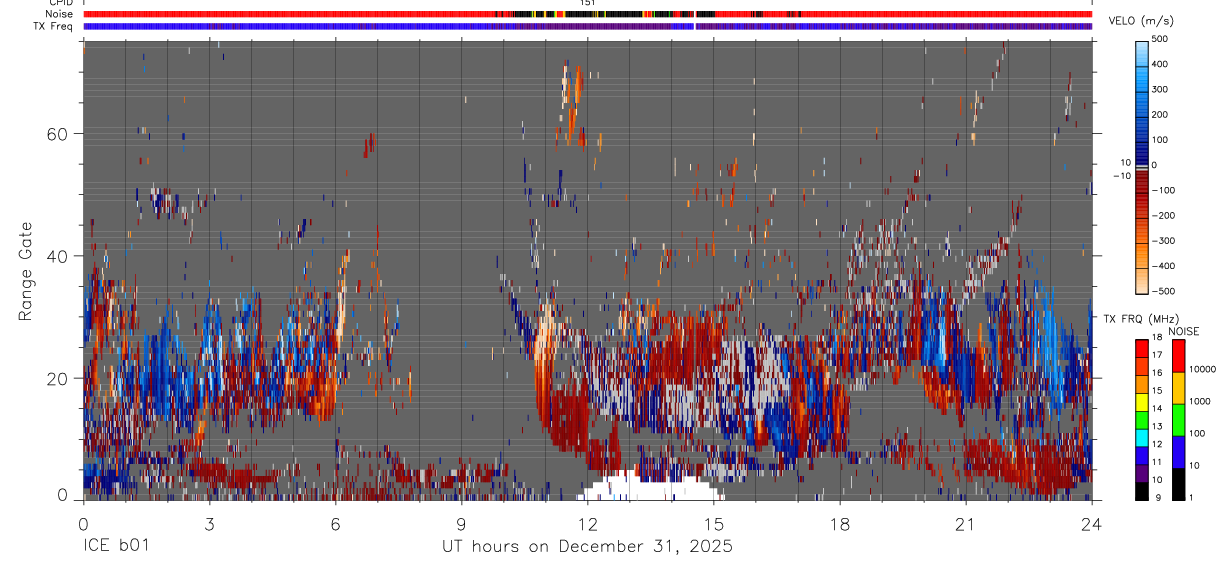Image resolution: width=1228 pixels, height=567 pixels.
Task: Click velocity scale label -10
Action: (x=1120, y=176)
